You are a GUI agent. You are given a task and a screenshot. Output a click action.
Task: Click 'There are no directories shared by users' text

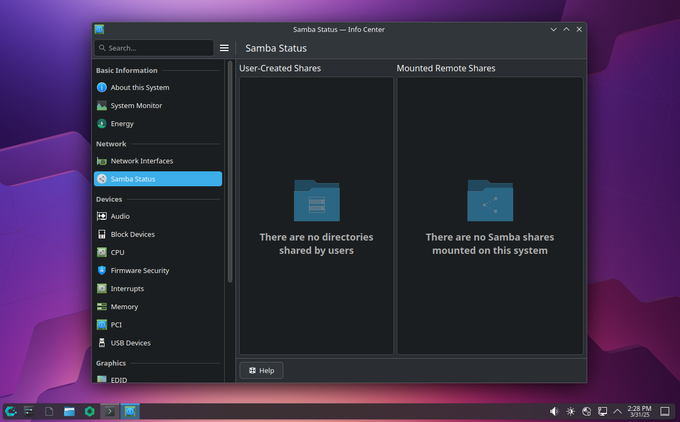317,244
